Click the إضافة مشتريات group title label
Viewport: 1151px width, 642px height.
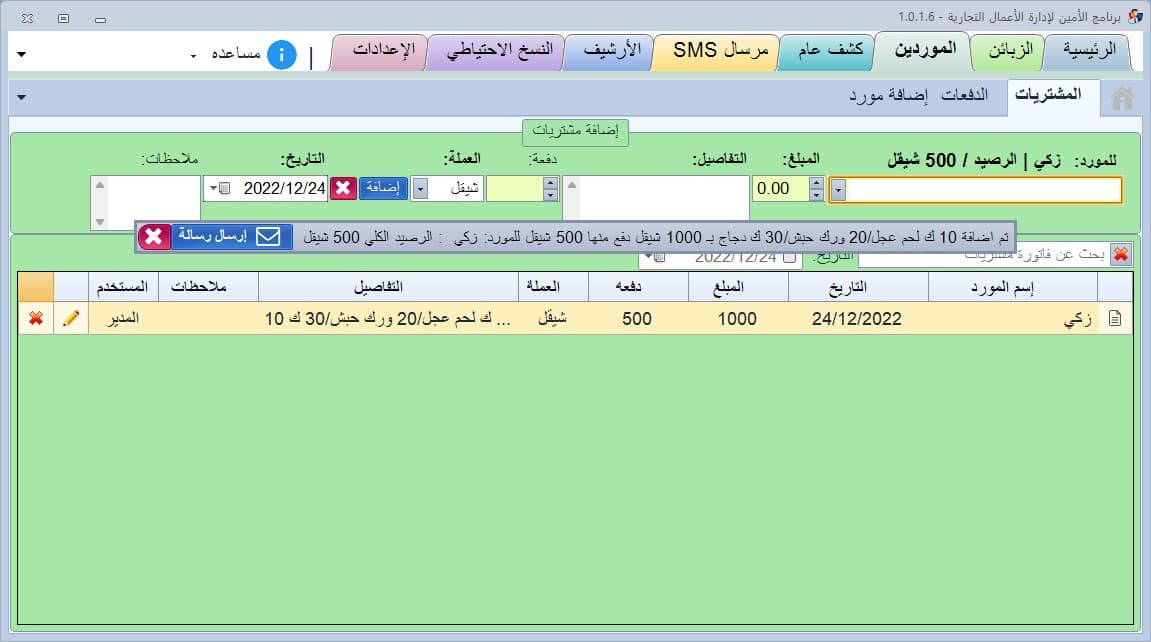pyautogui.click(x=576, y=131)
